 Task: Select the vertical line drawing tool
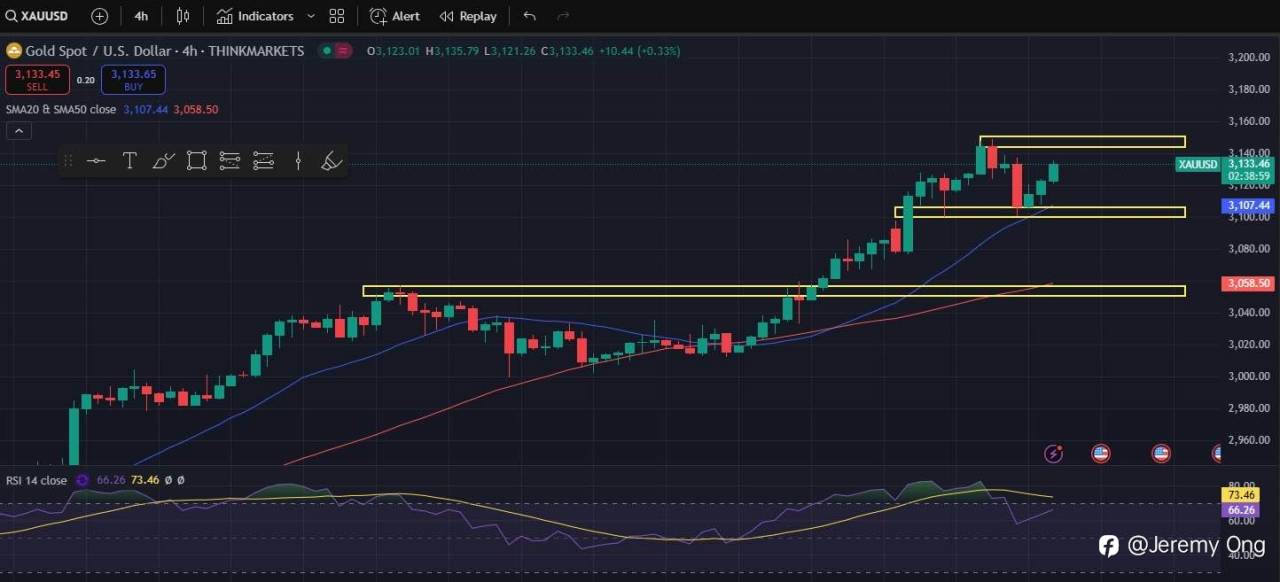click(x=298, y=160)
